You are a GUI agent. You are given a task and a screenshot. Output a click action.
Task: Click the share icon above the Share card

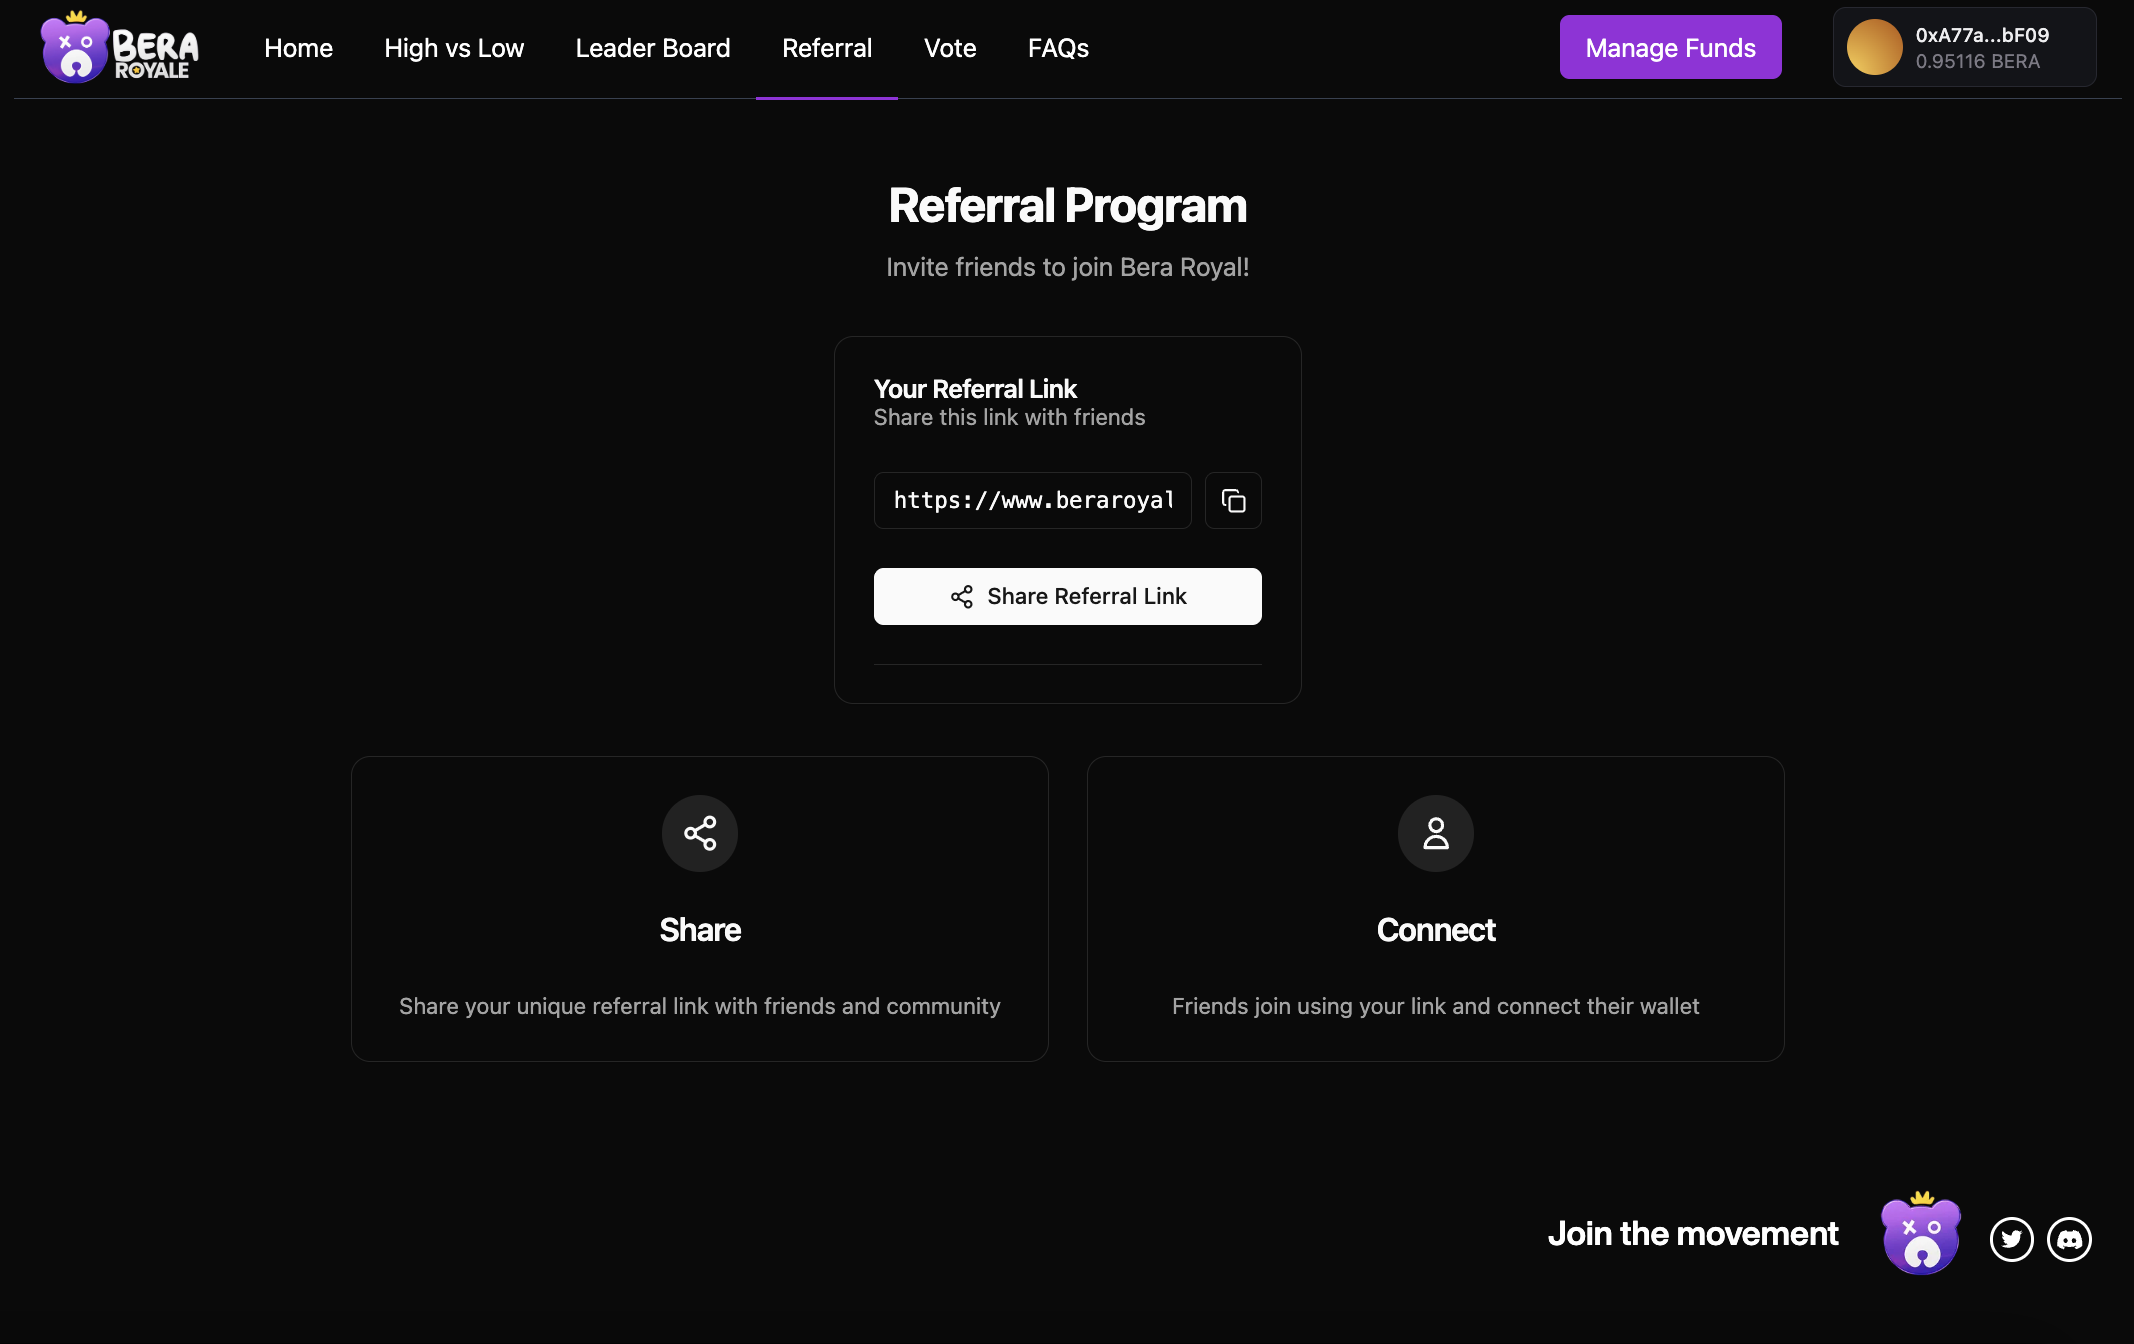[x=699, y=833]
